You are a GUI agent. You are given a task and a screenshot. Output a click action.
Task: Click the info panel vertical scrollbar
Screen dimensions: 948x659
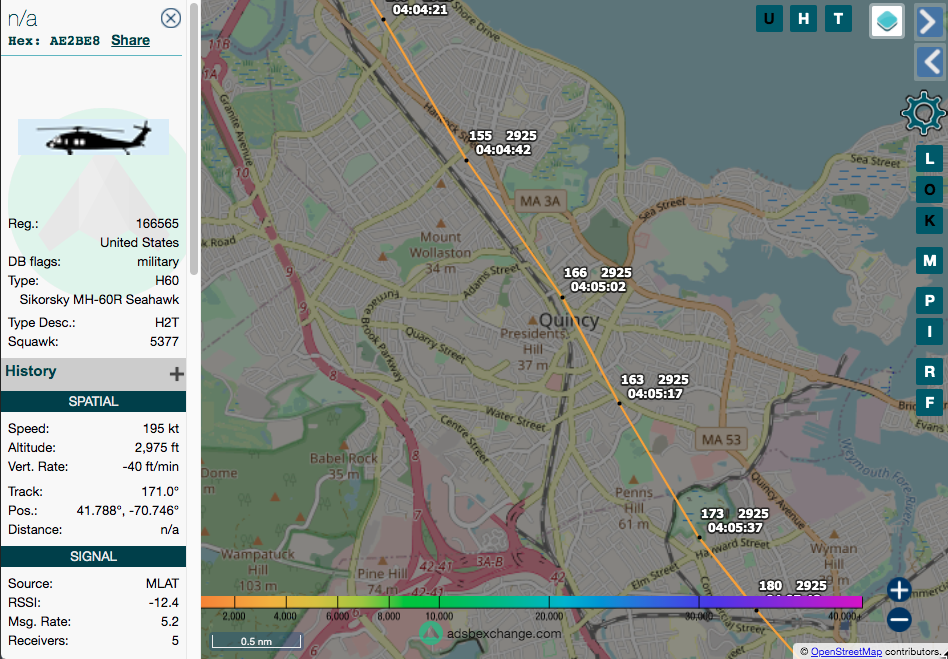tap(194, 139)
